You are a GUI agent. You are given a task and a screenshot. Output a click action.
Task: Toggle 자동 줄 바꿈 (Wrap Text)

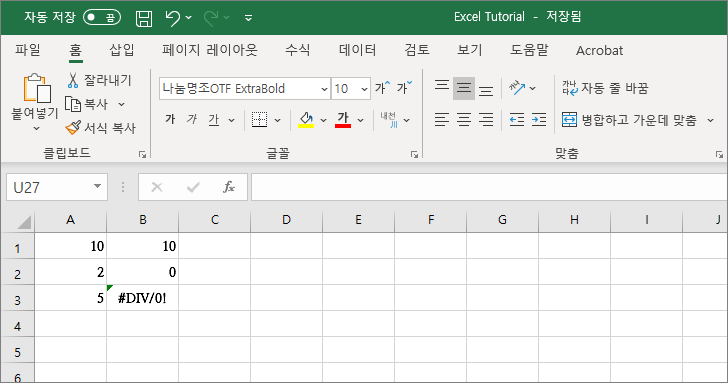[x=605, y=88]
